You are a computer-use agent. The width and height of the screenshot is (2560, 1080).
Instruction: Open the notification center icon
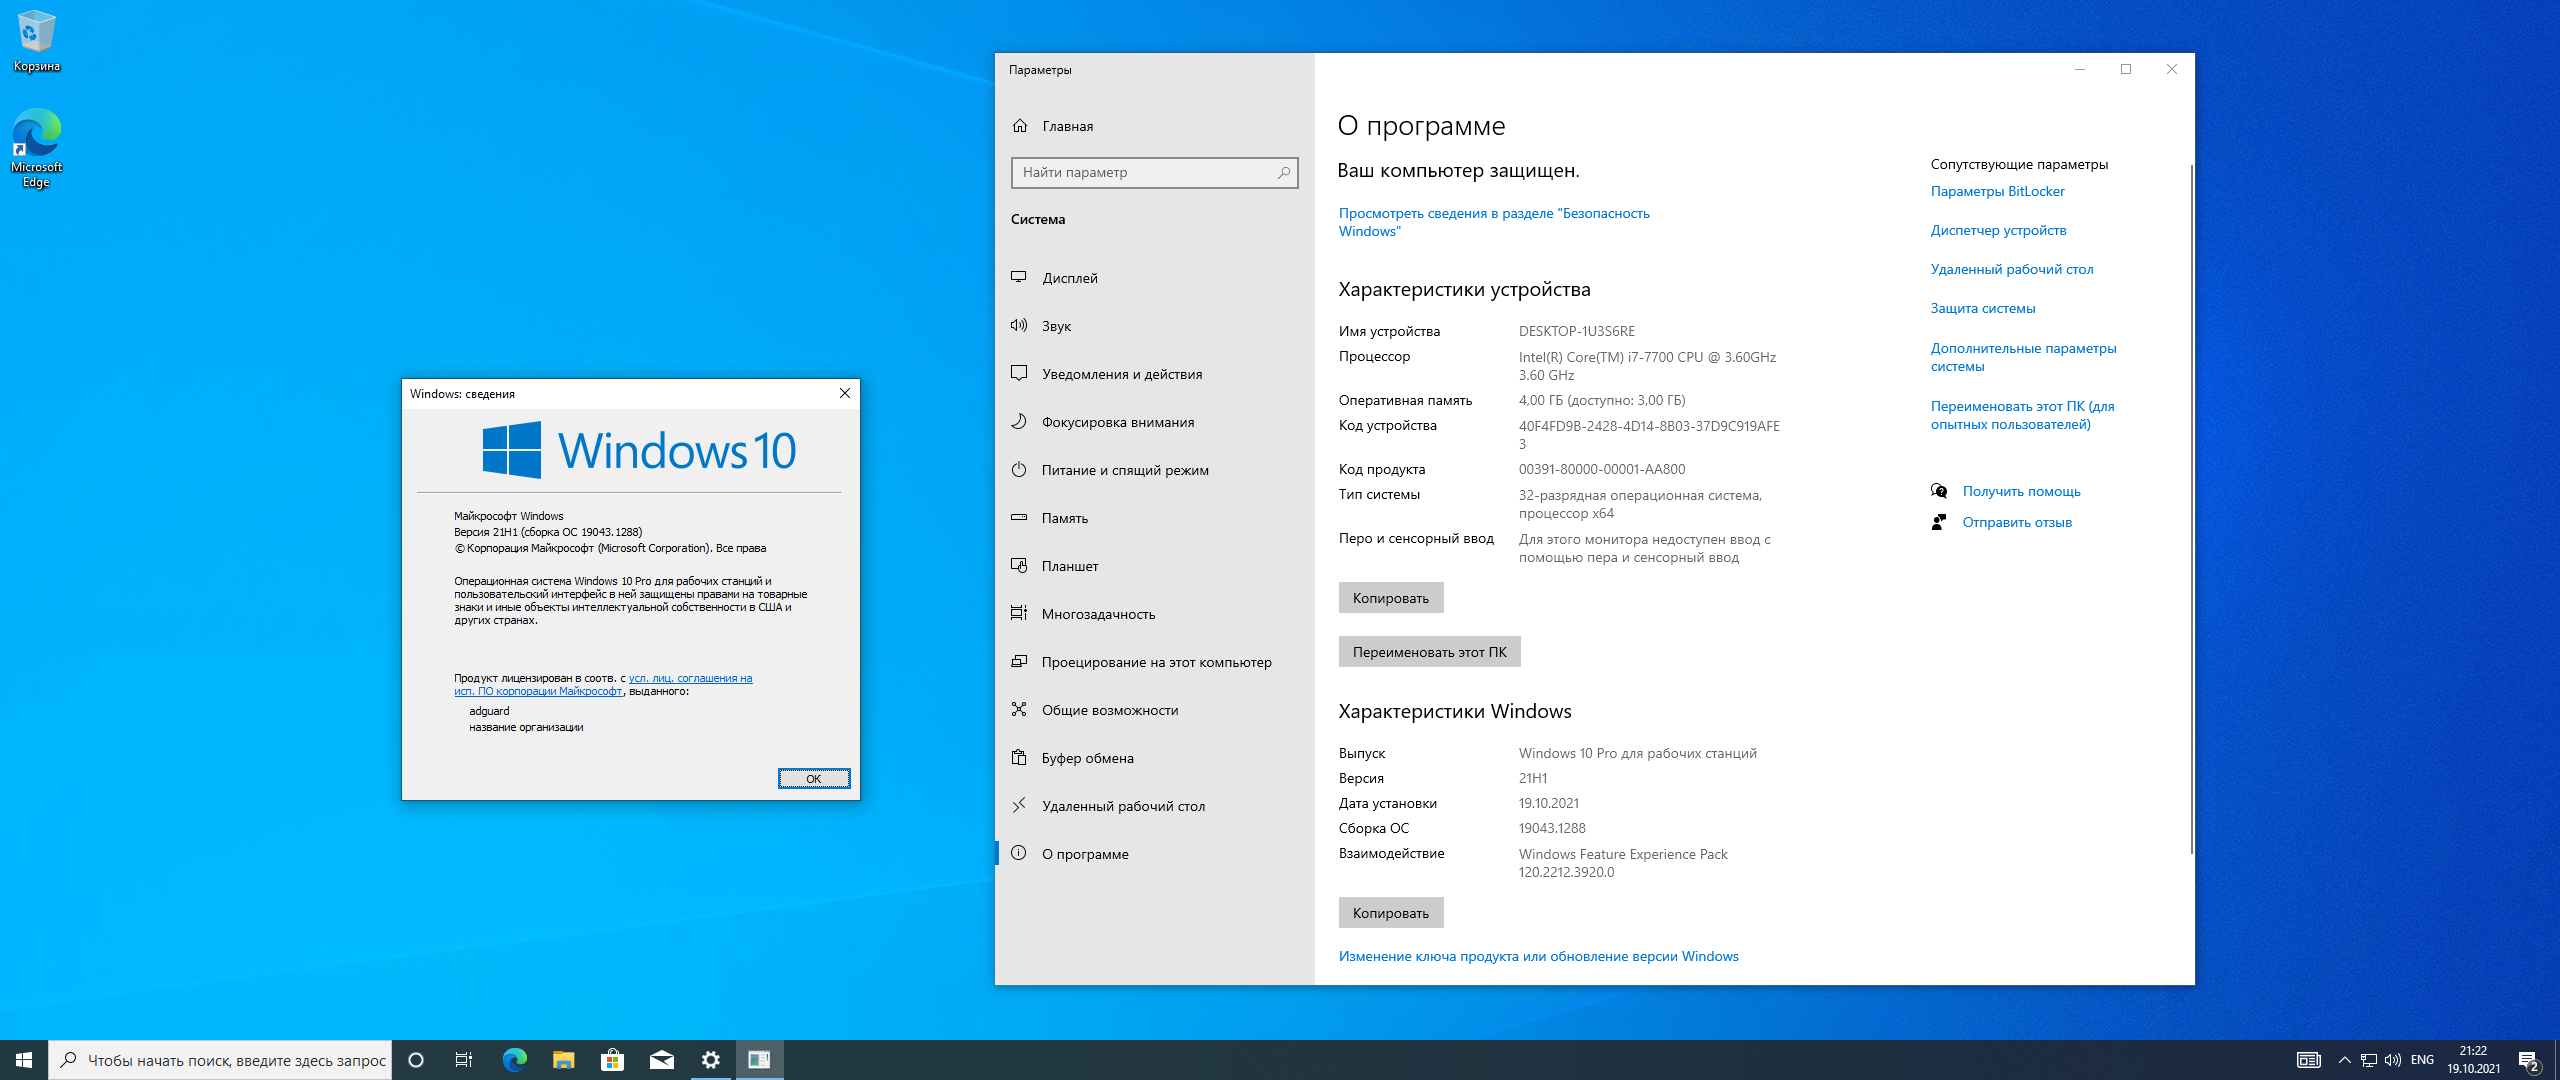tap(2529, 1060)
